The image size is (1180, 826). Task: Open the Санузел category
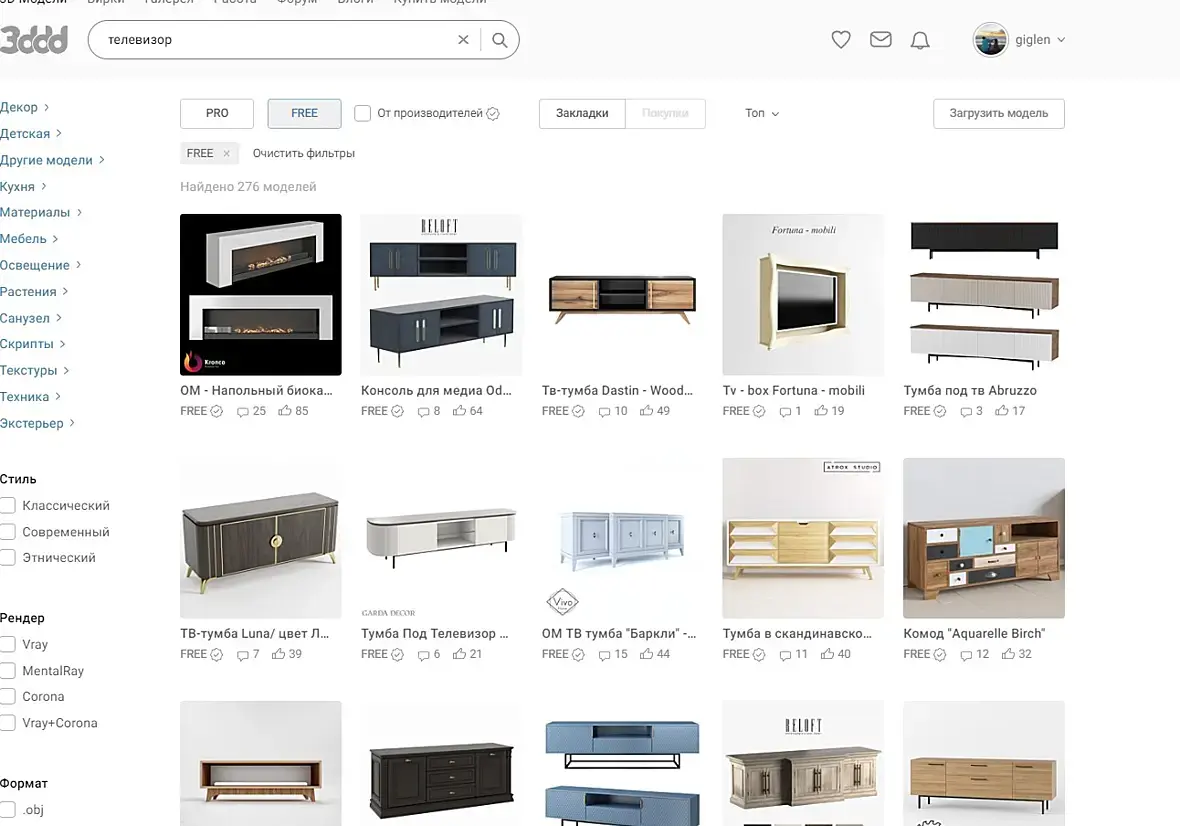[x=31, y=317]
